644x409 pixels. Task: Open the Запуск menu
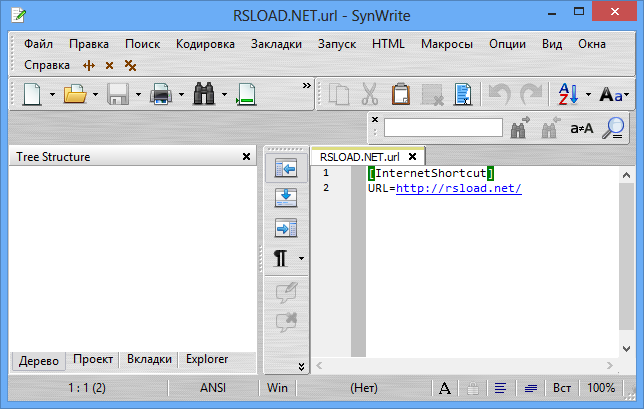(337, 44)
